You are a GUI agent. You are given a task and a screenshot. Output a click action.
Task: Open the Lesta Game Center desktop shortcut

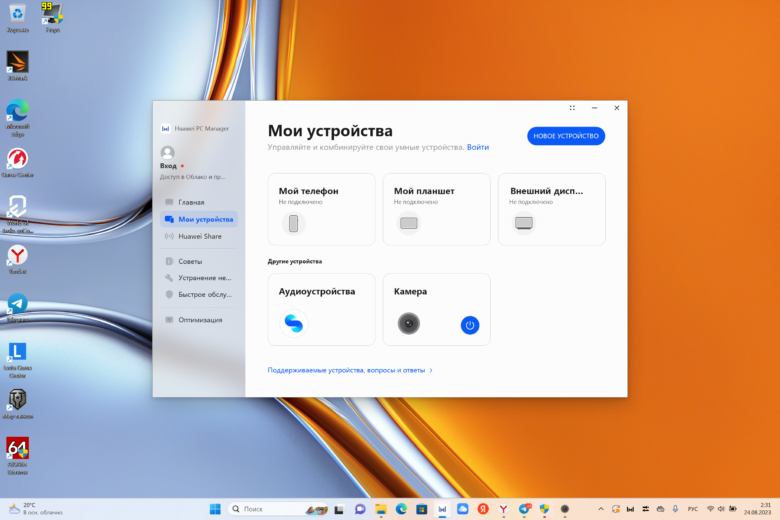point(17,360)
